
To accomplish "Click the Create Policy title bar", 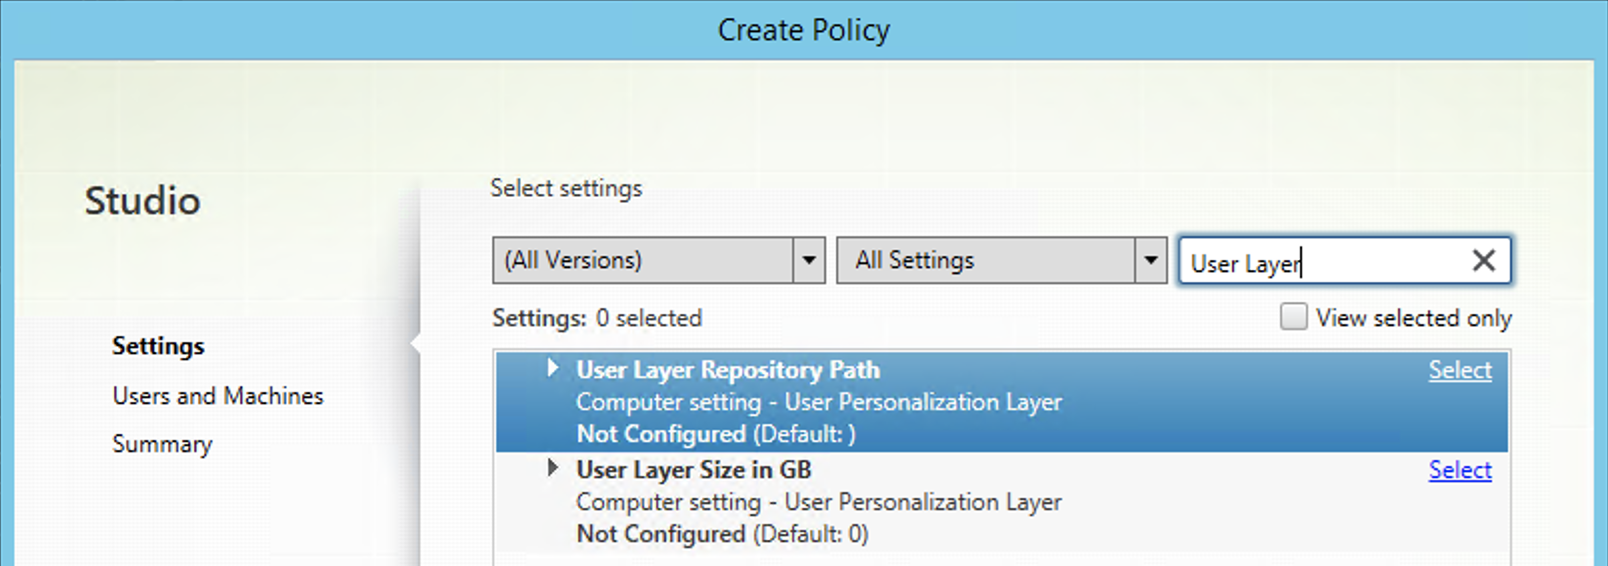I will point(804,30).
